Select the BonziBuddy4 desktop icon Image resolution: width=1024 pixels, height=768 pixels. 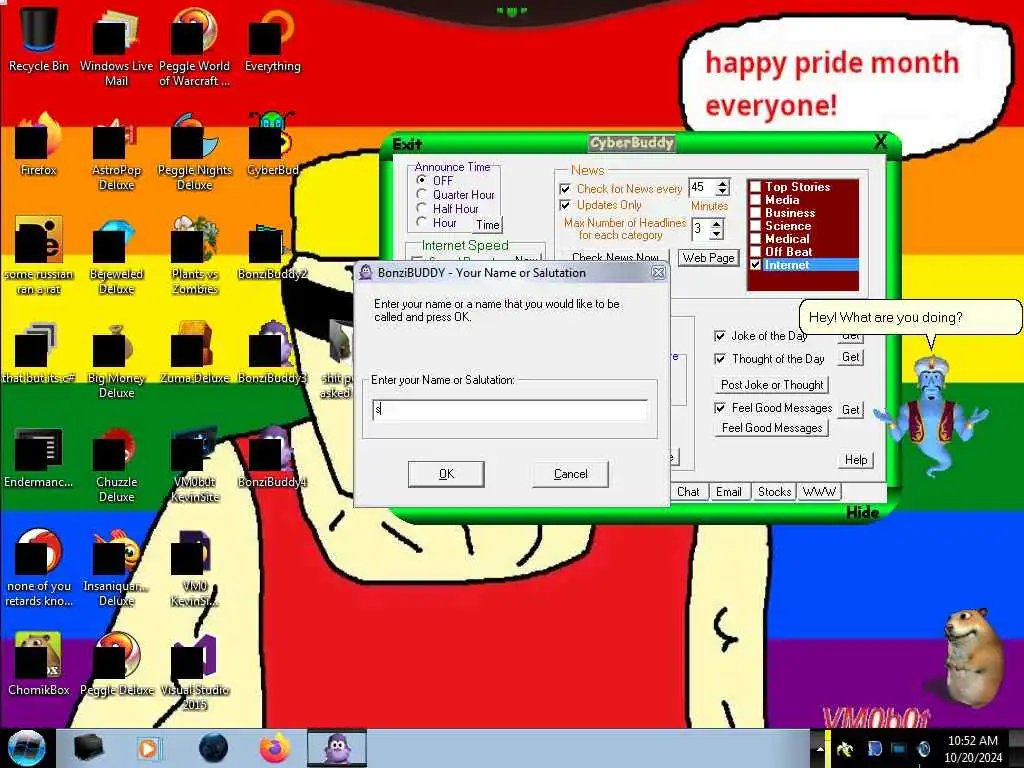tap(272, 456)
